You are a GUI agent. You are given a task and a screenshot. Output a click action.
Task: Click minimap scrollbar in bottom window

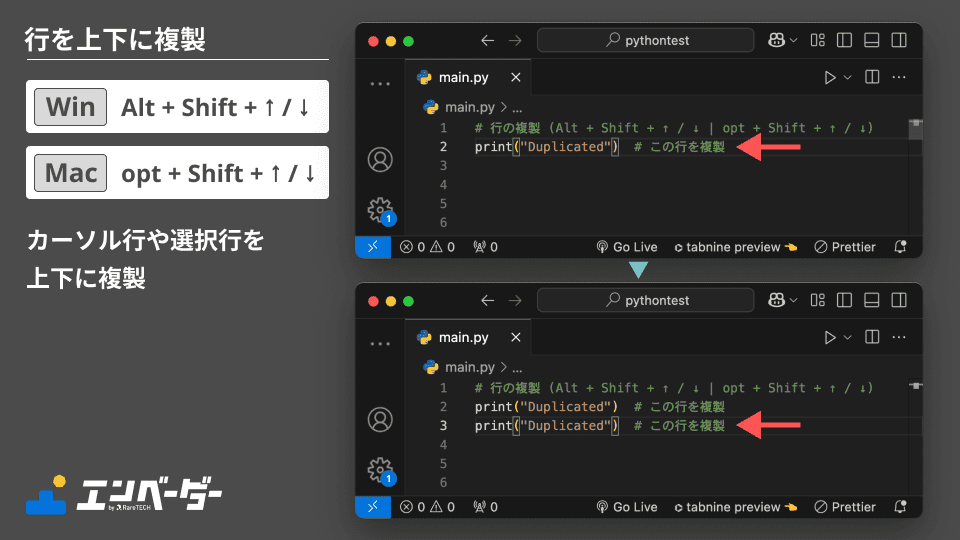(915, 386)
